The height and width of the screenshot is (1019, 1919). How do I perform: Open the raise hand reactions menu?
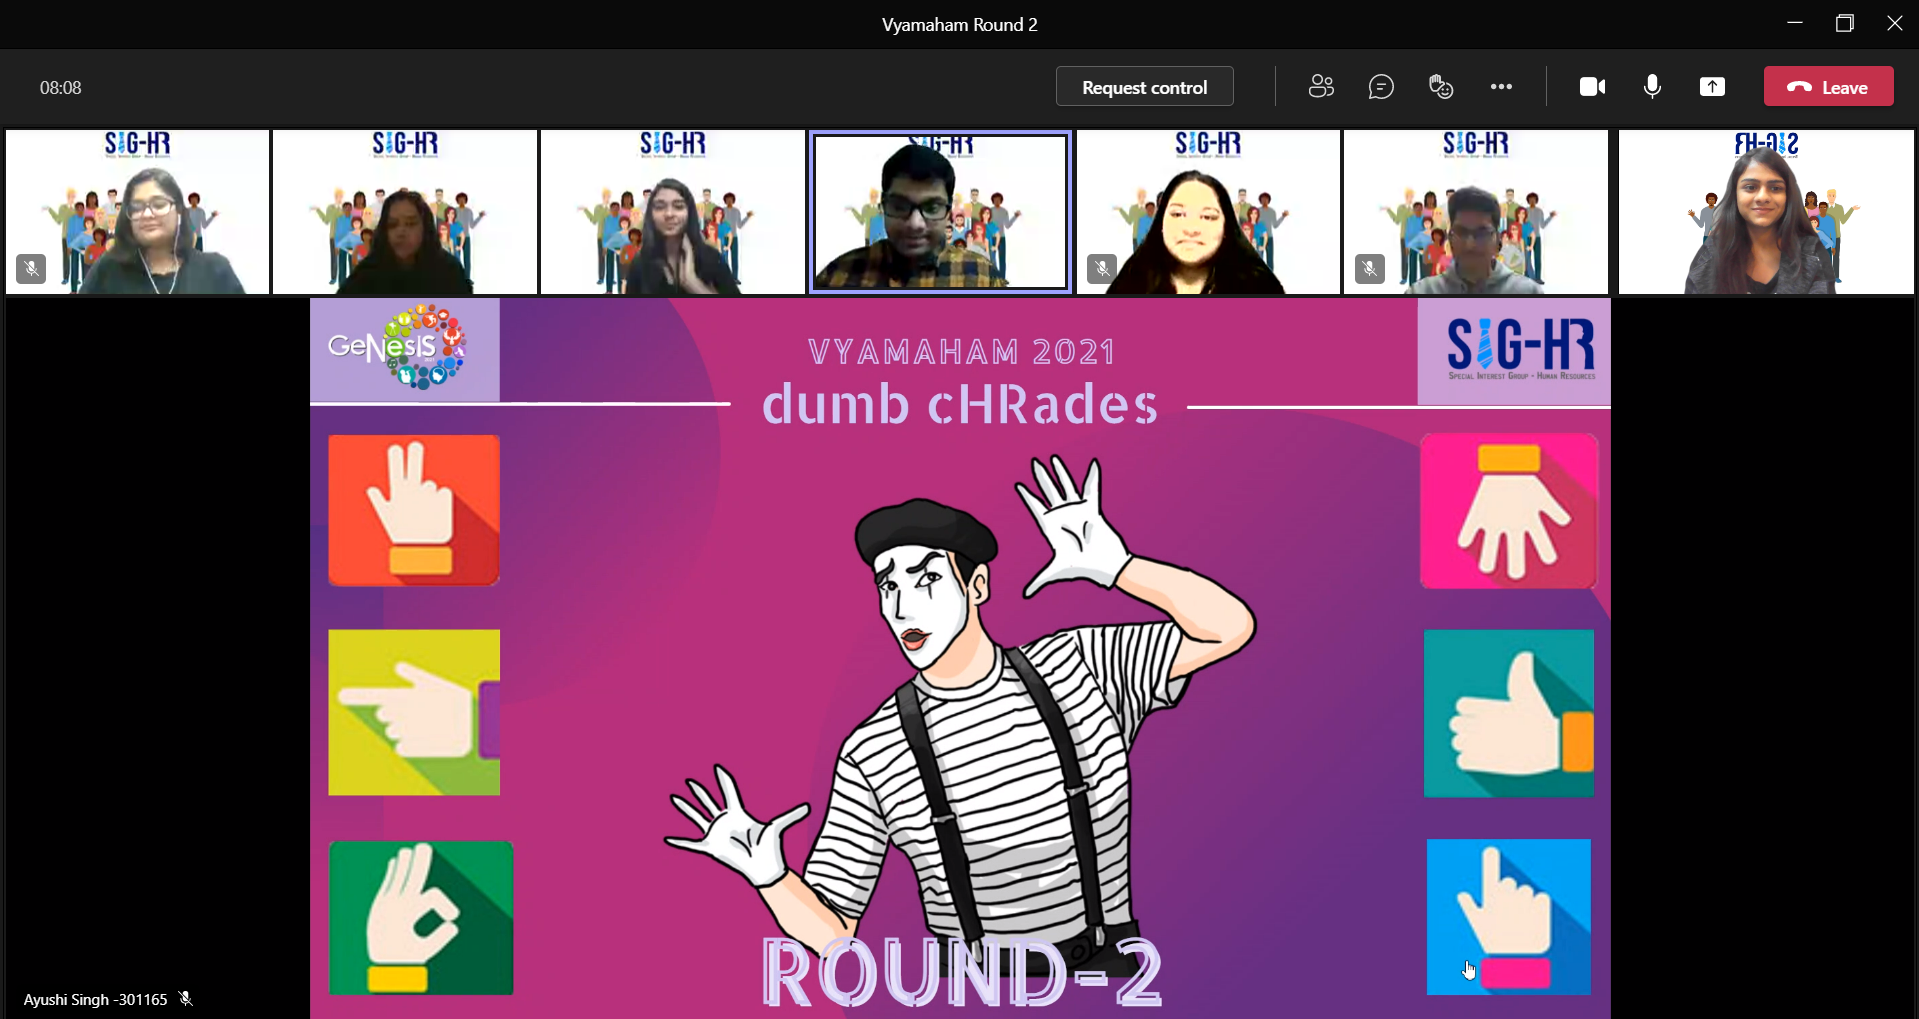click(1441, 87)
